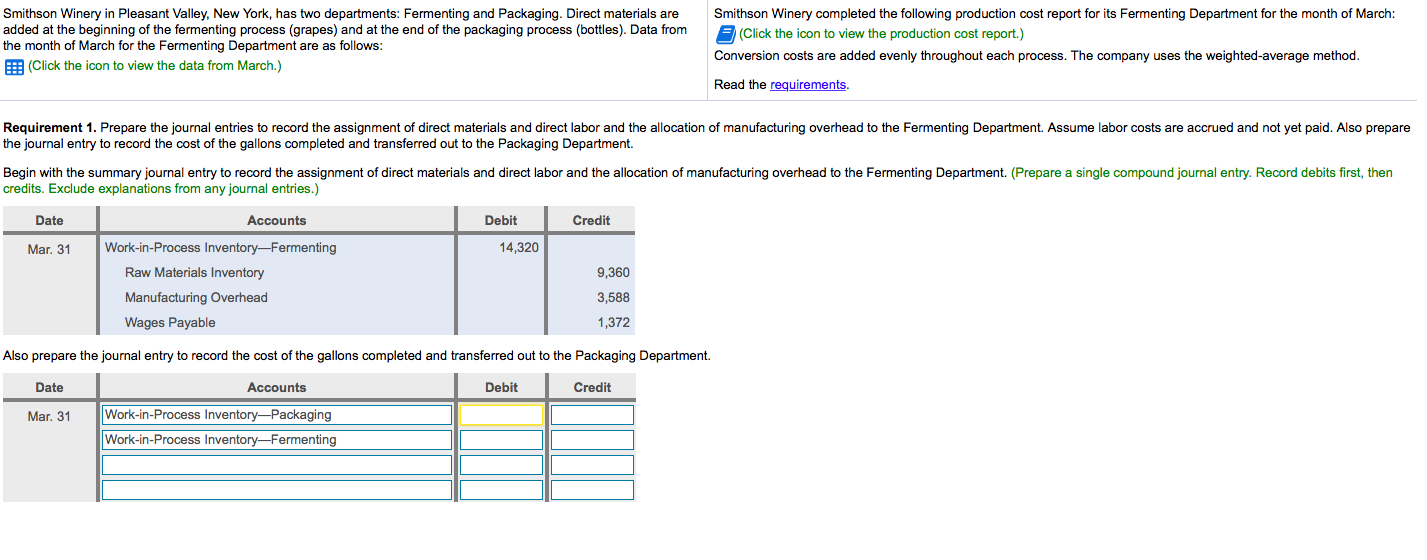Click the debit field in fourth entry row
This screenshot has width=1427, height=560.
[501, 490]
